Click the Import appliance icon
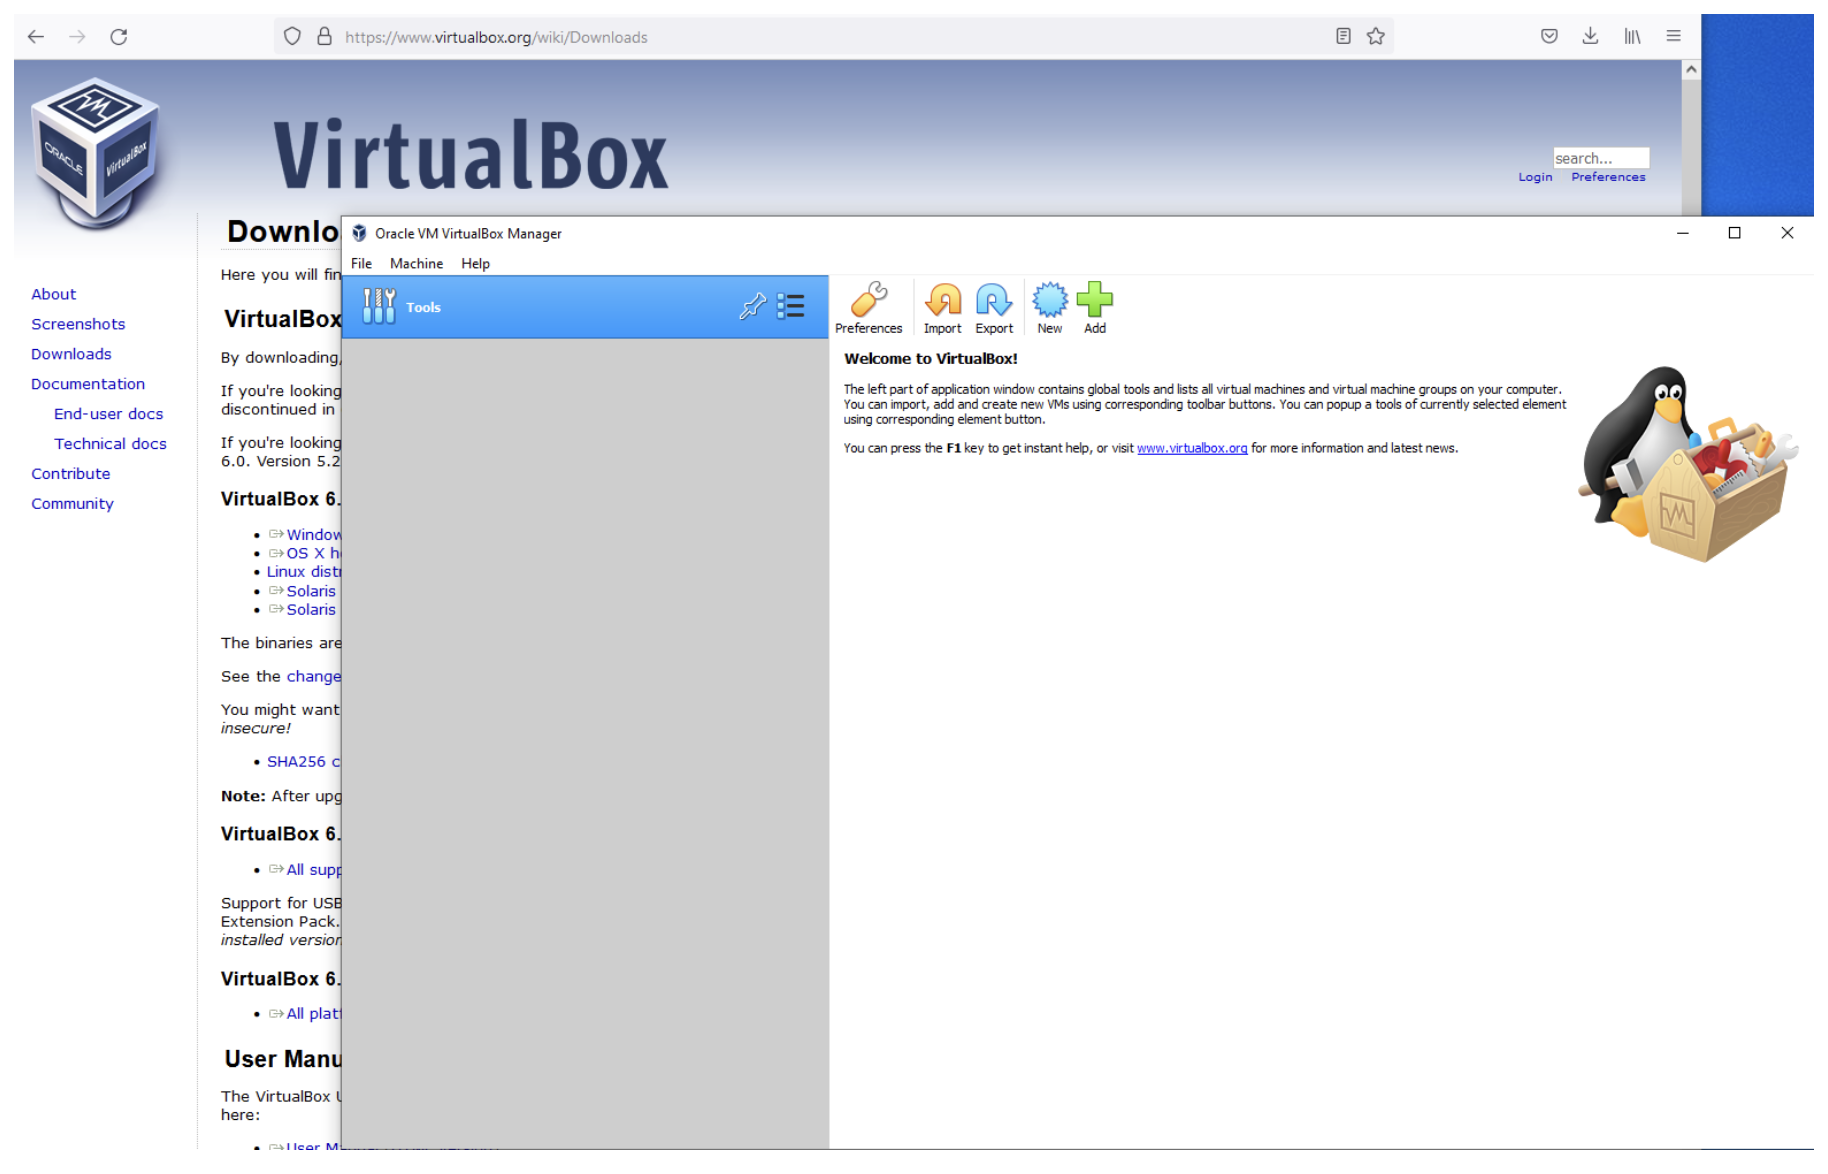The height and width of the screenshot is (1174, 1828). pyautogui.click(x=942, y=306)
